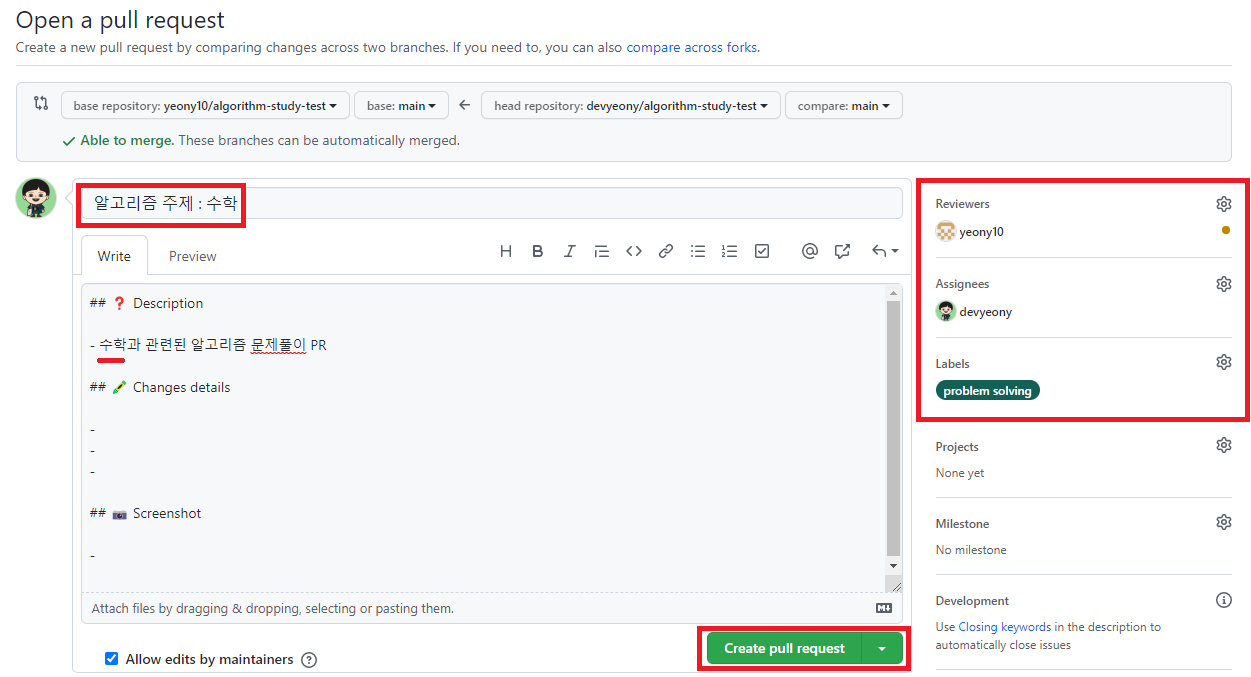Reference an issue with the cross-reference icon
The width and height of the screenshot is (1251, 677).
(x=842, y=251)
